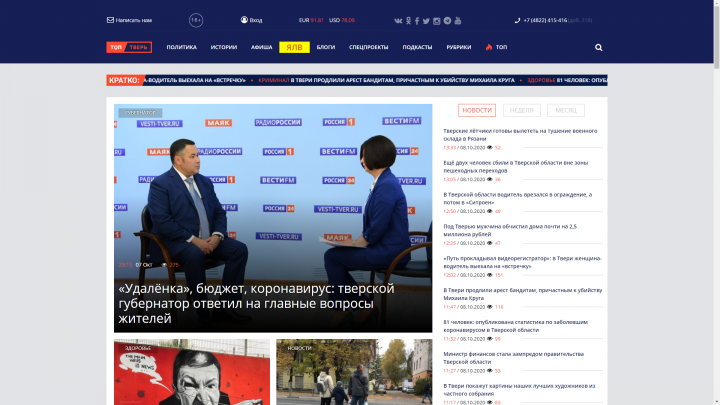The width and height of the screenshot is (720, 405).
Task: Click the Вход login link
Action: 256,20
